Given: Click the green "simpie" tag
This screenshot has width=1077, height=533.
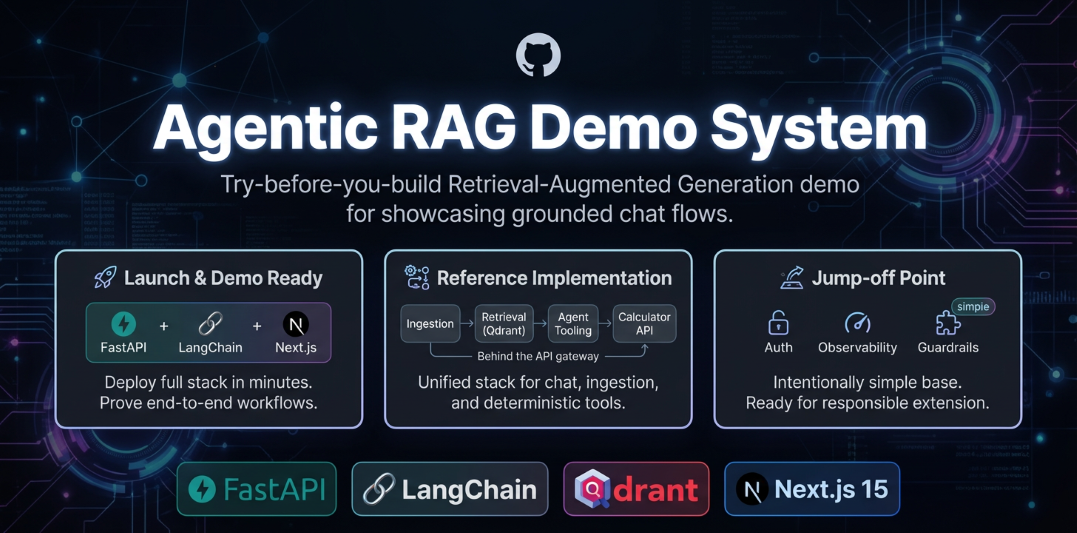Looking at the screenshot, I should (x=972, y=306).
